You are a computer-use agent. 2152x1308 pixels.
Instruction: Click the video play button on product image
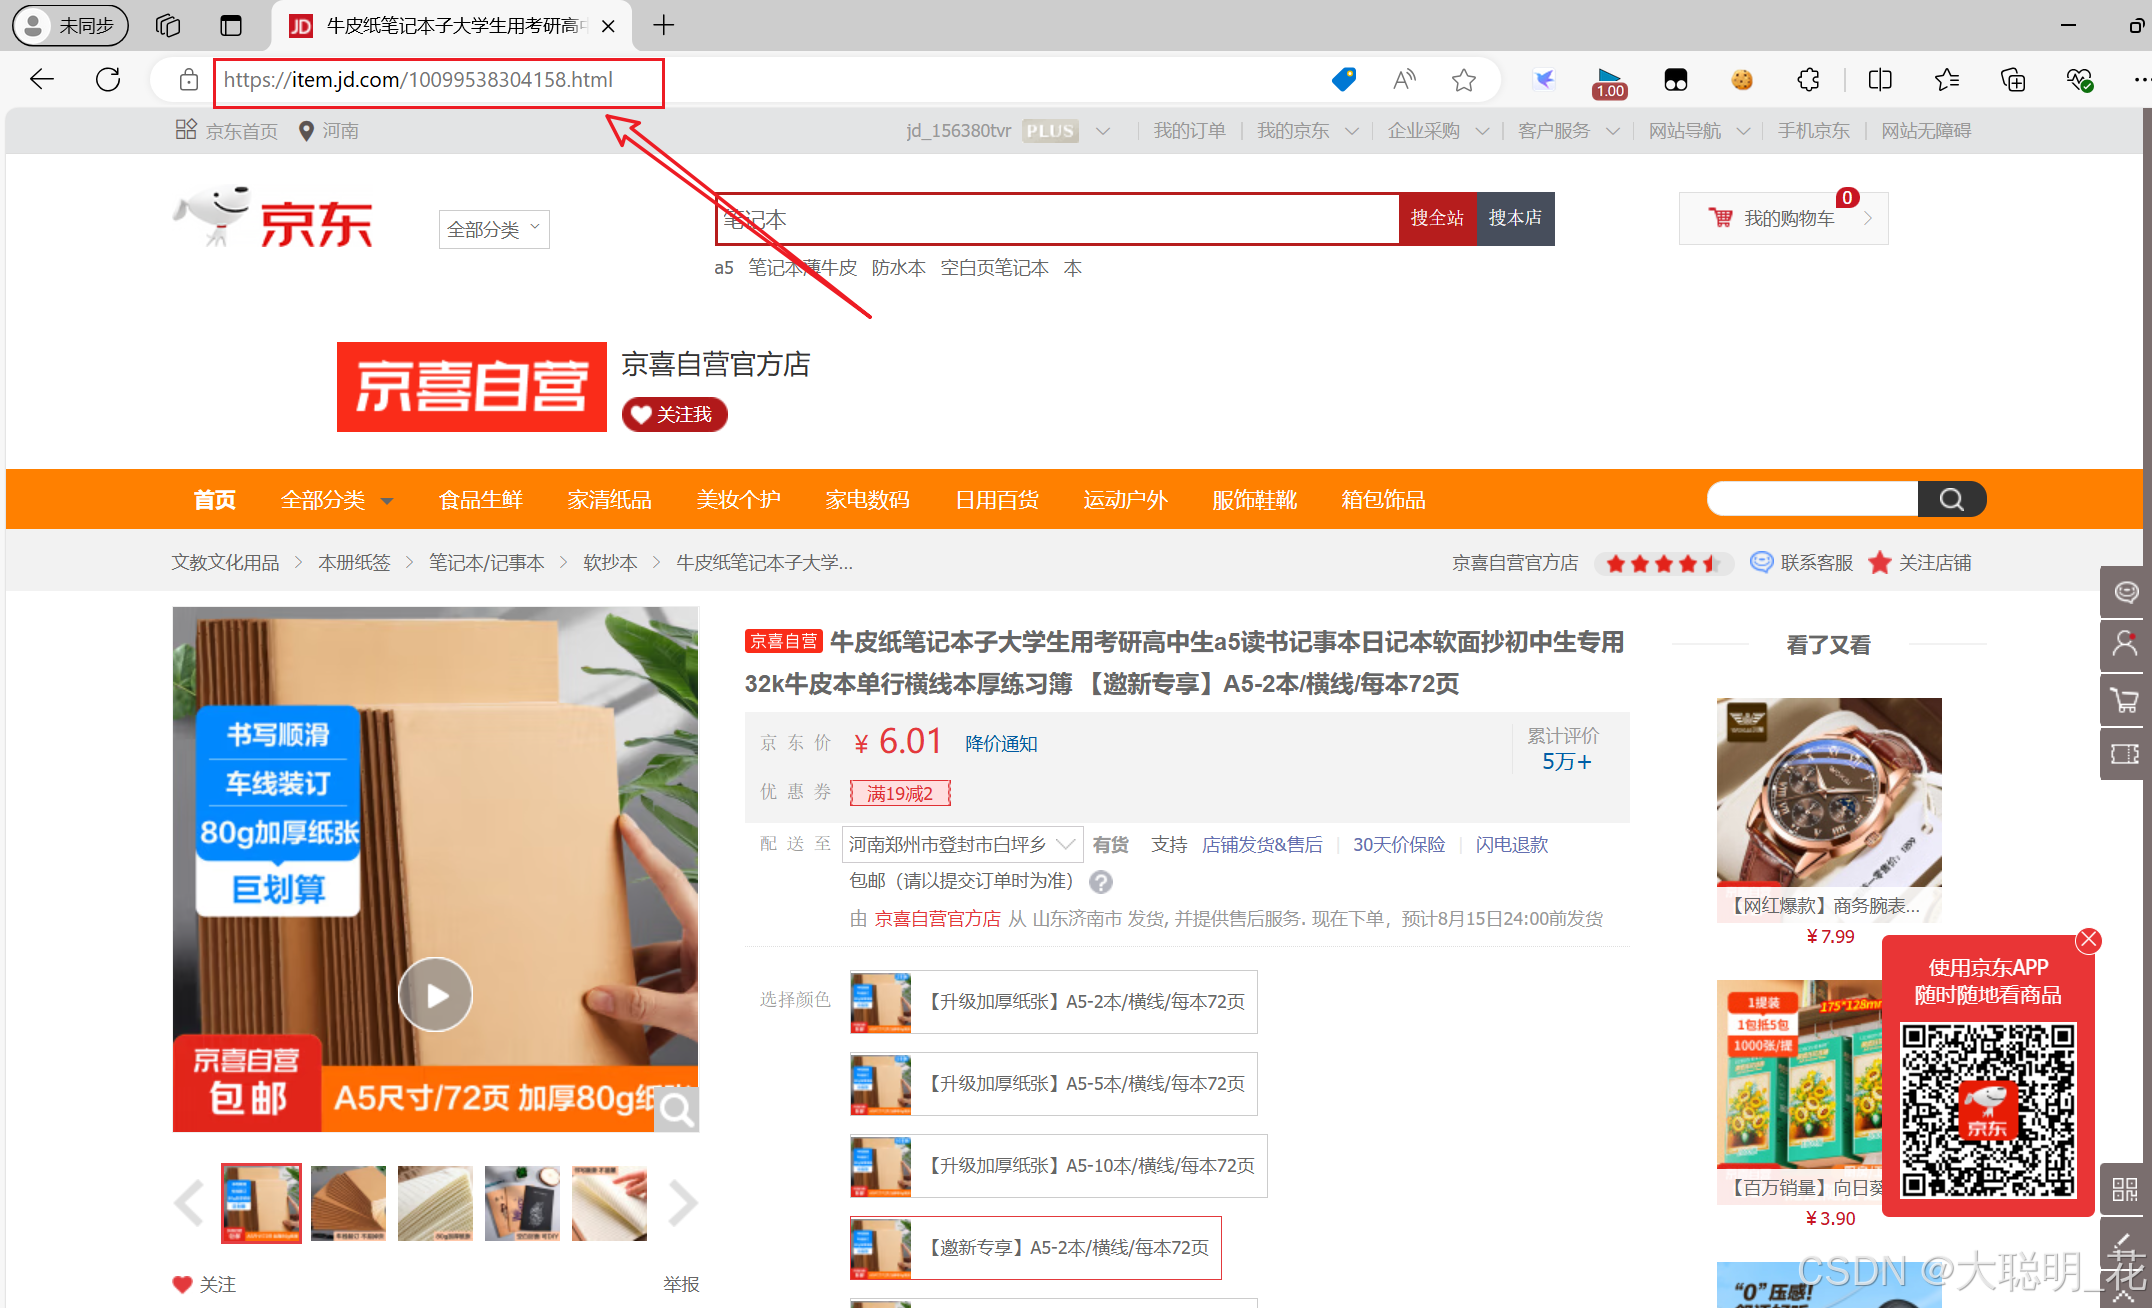point(435,995)
